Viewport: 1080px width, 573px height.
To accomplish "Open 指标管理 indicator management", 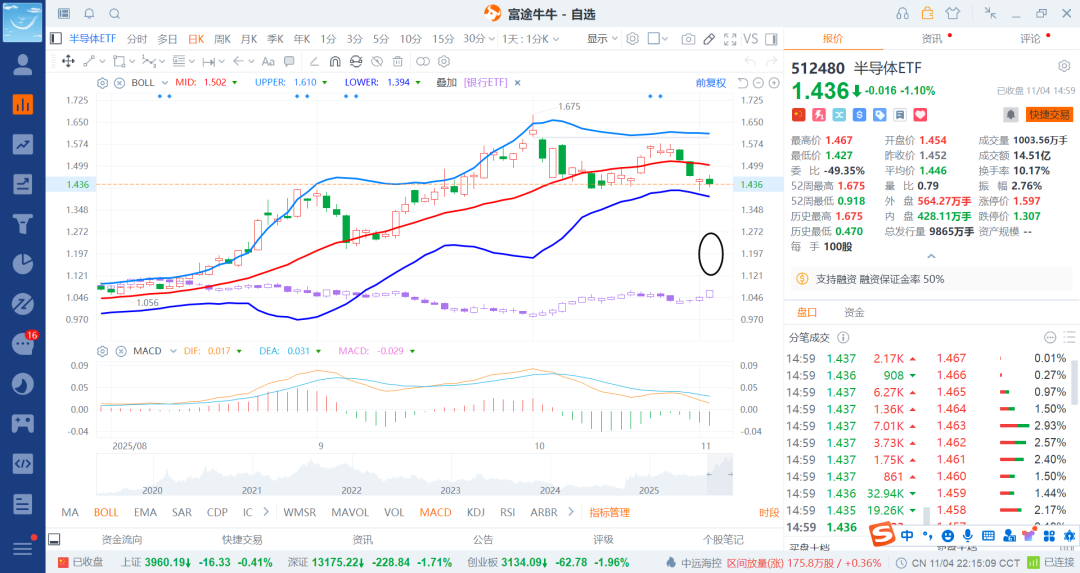I will tap(610, 512).
